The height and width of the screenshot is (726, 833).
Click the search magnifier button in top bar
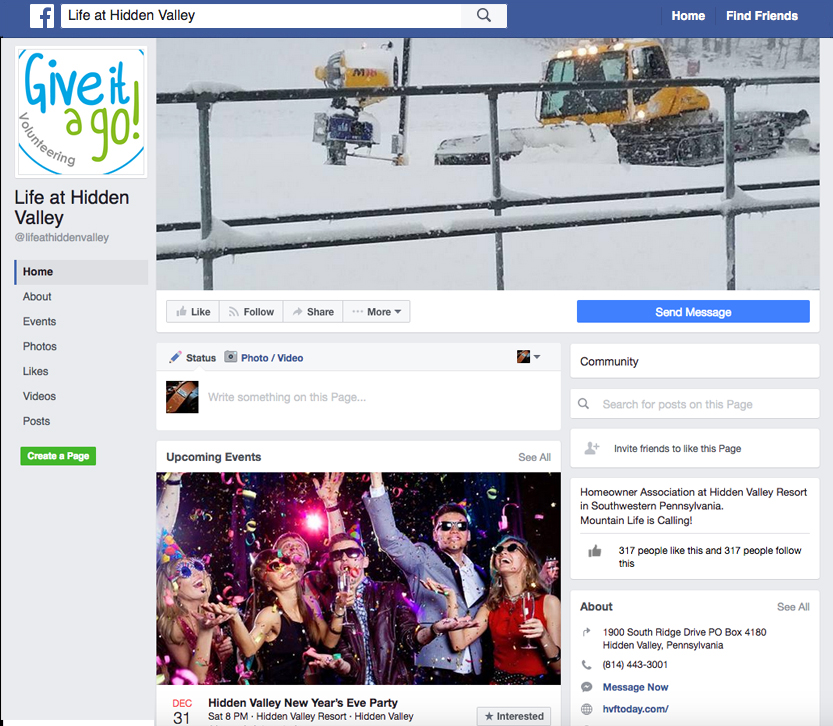484,15
